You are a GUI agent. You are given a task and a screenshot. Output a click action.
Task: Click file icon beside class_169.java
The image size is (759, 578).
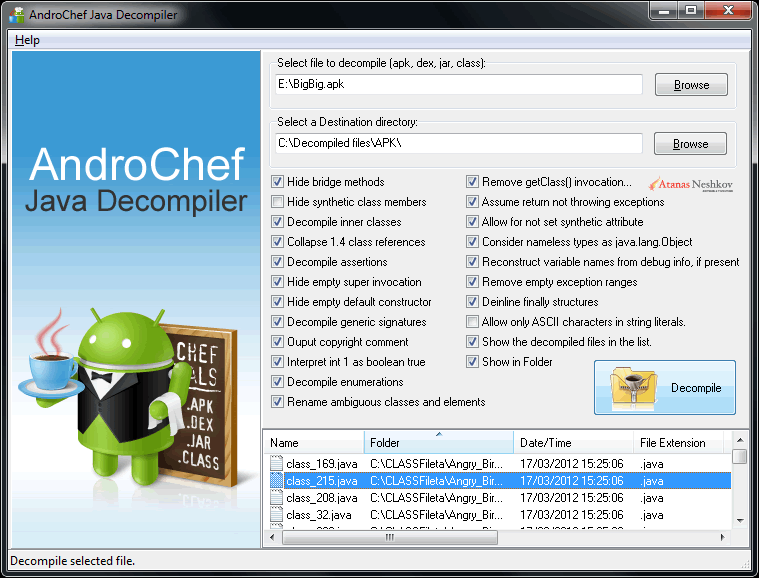(x=276, y=464)
